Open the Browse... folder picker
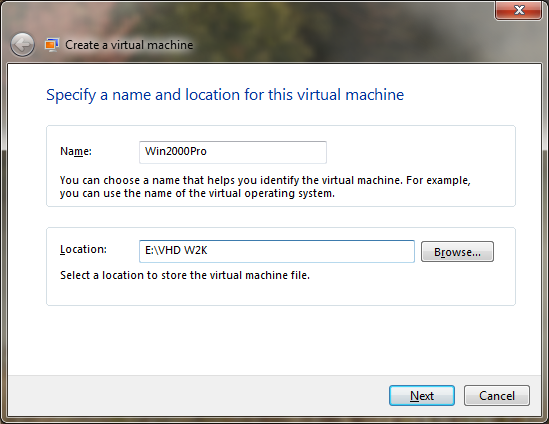The image size is (549, 424). [x=457, y=252]
